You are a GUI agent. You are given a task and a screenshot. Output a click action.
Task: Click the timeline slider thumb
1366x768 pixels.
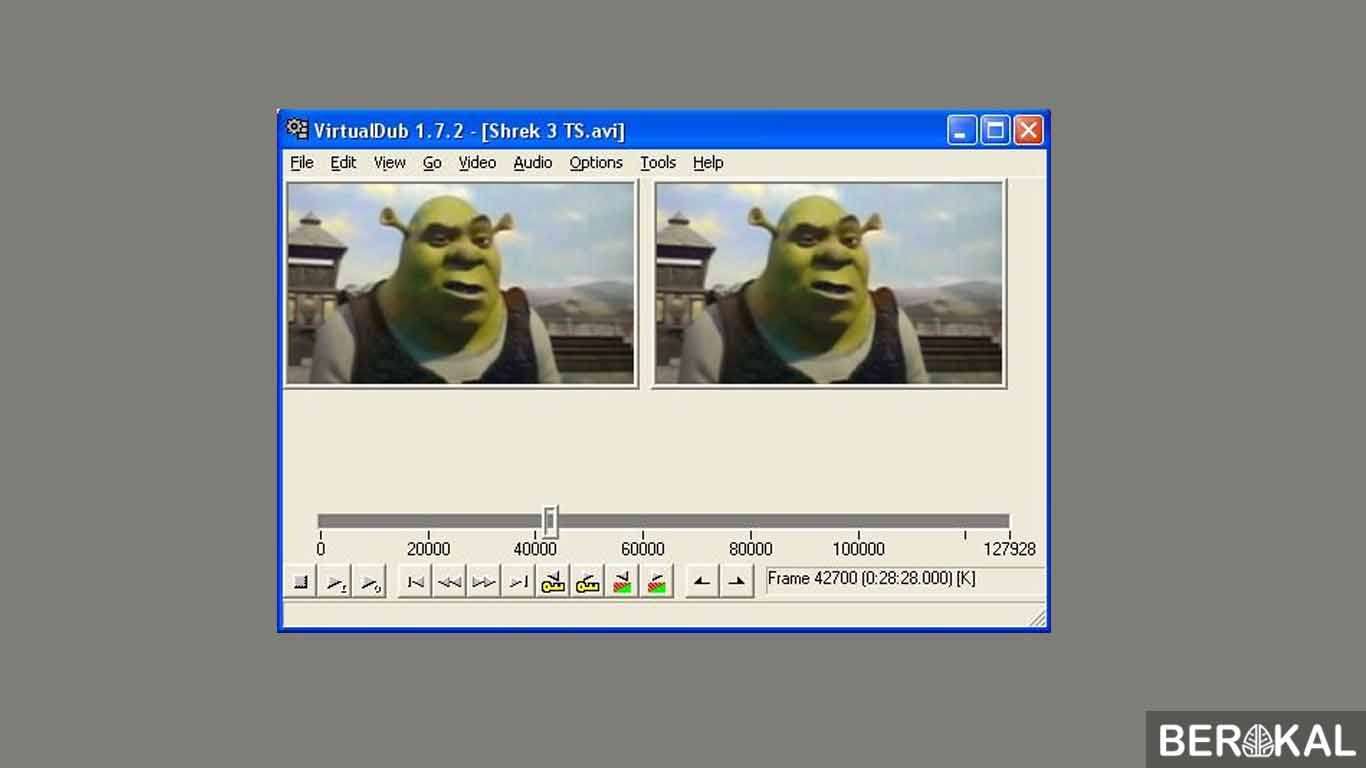pyautogui.click(x=550, y=521)
